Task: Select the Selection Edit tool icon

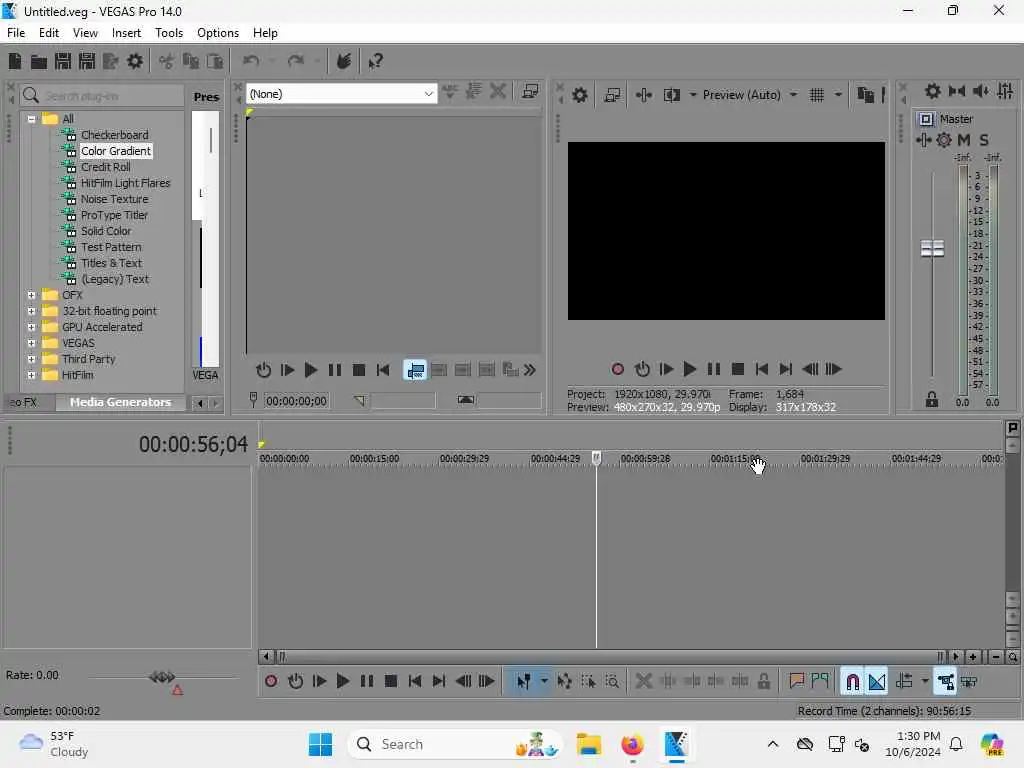Action: pyautogui.click(x=588, y=682)
